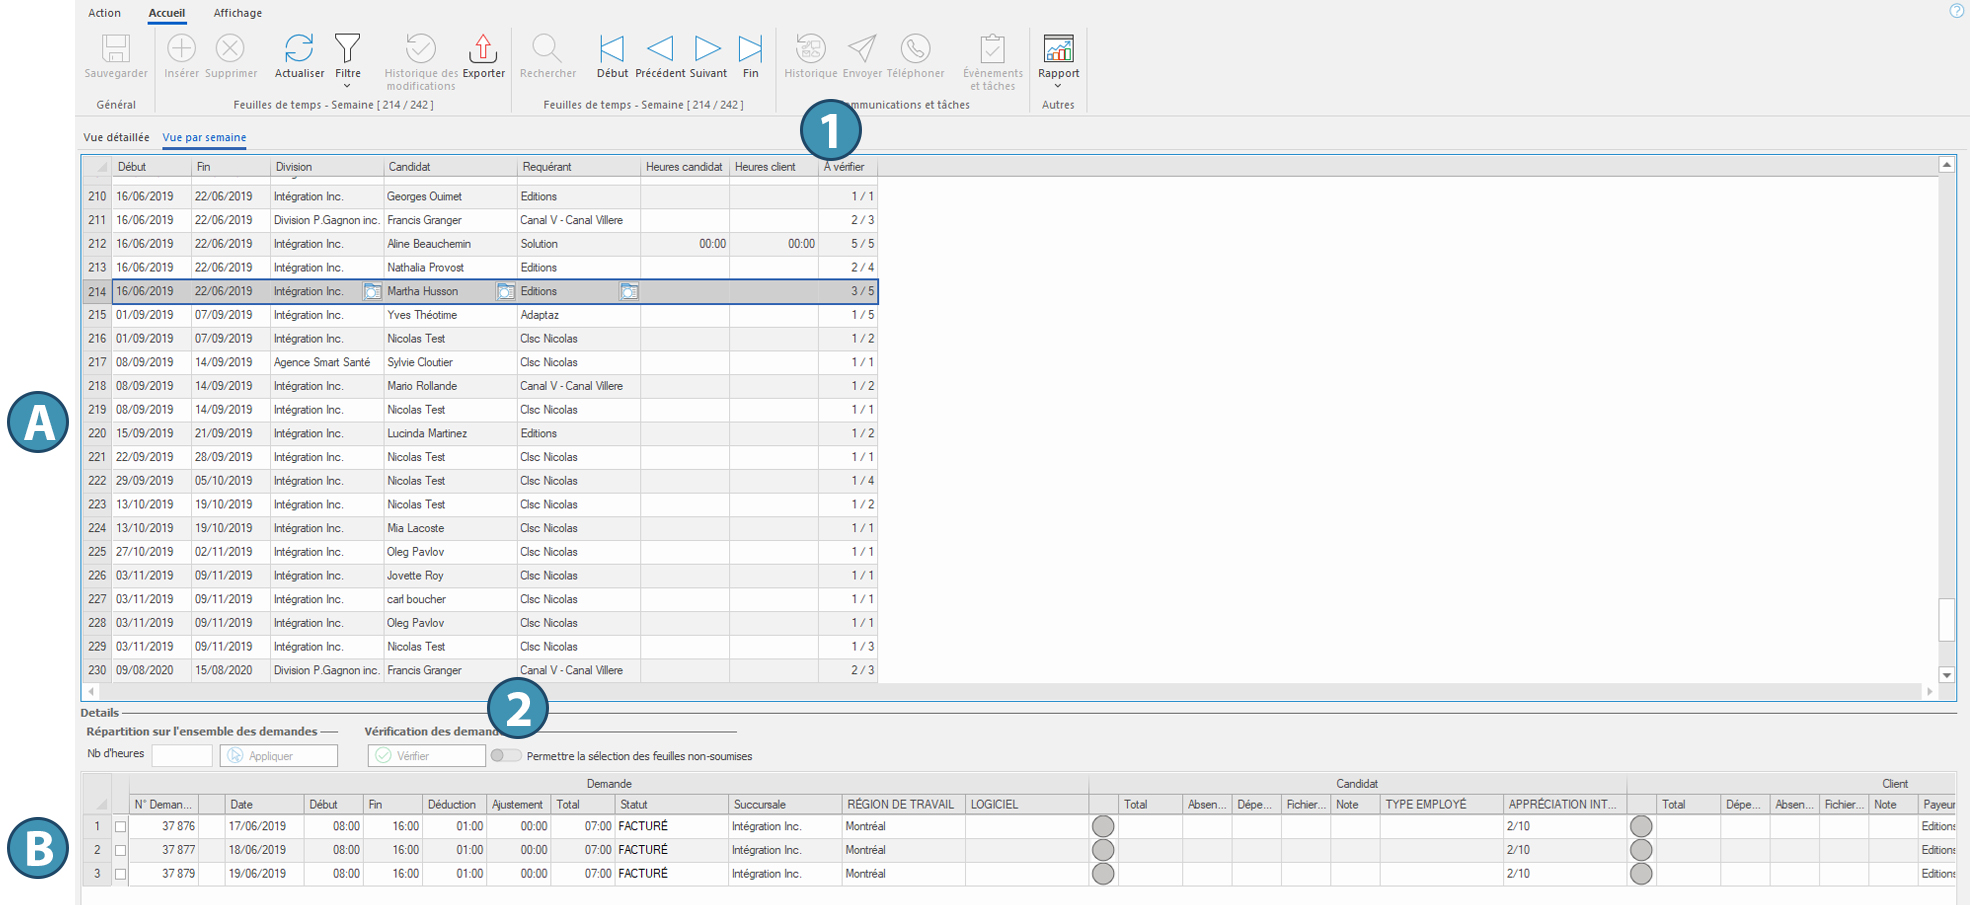Toggle selection of non-submitted timesheets switch
This screenshot has width=1970, height=905.
point(505,756)
